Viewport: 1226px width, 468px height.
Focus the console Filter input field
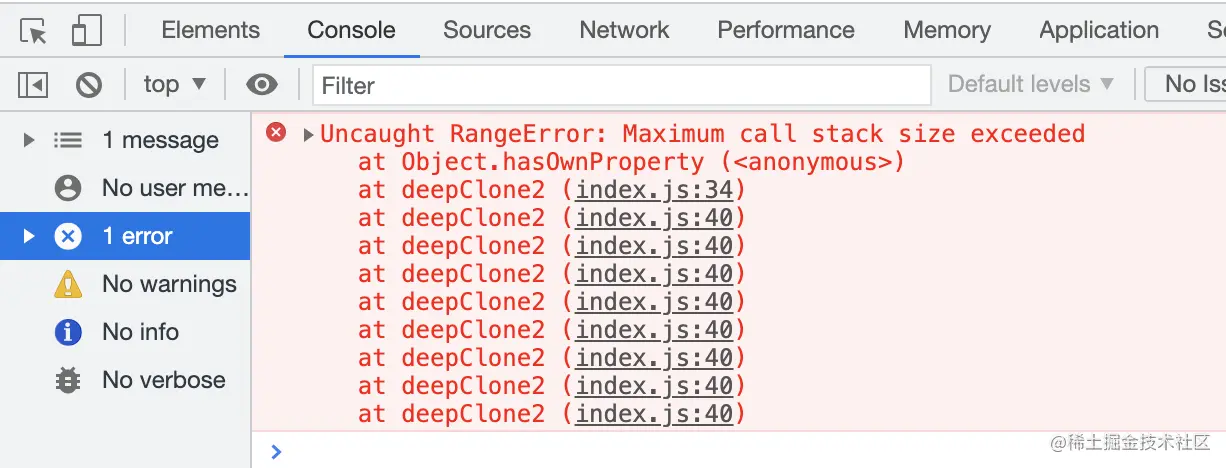tap(620, 85)
